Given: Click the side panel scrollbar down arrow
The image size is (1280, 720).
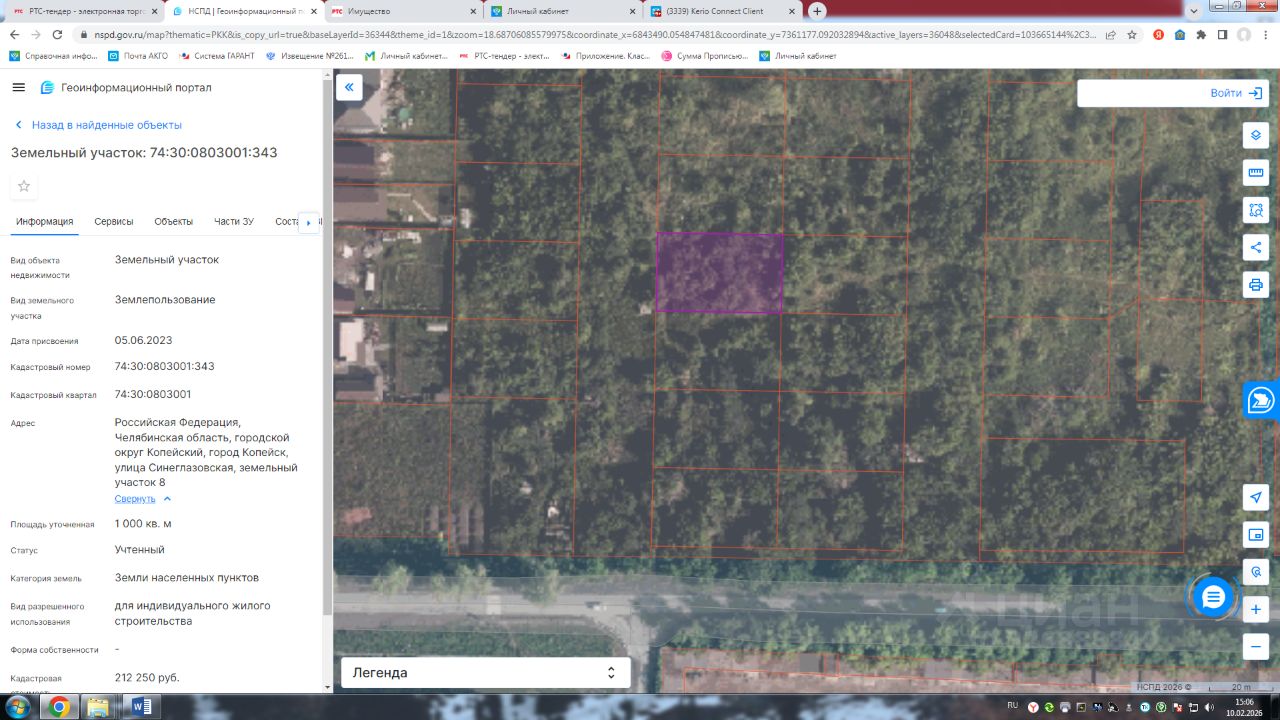Looking at the screenshot, I should (327, 687).
